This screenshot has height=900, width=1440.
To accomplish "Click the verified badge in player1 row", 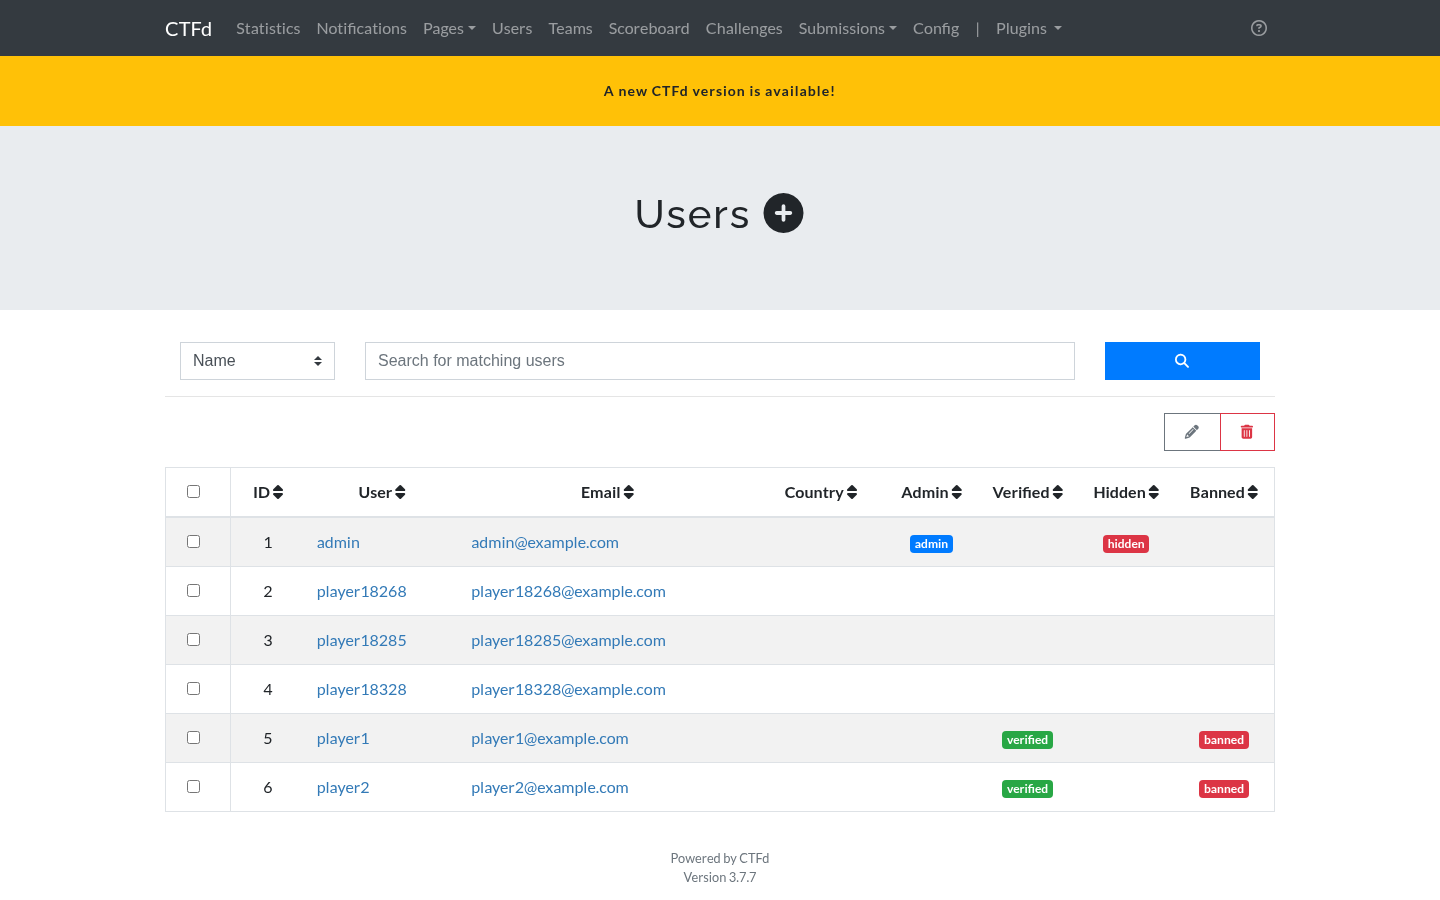I will [x=1027, y=740].
